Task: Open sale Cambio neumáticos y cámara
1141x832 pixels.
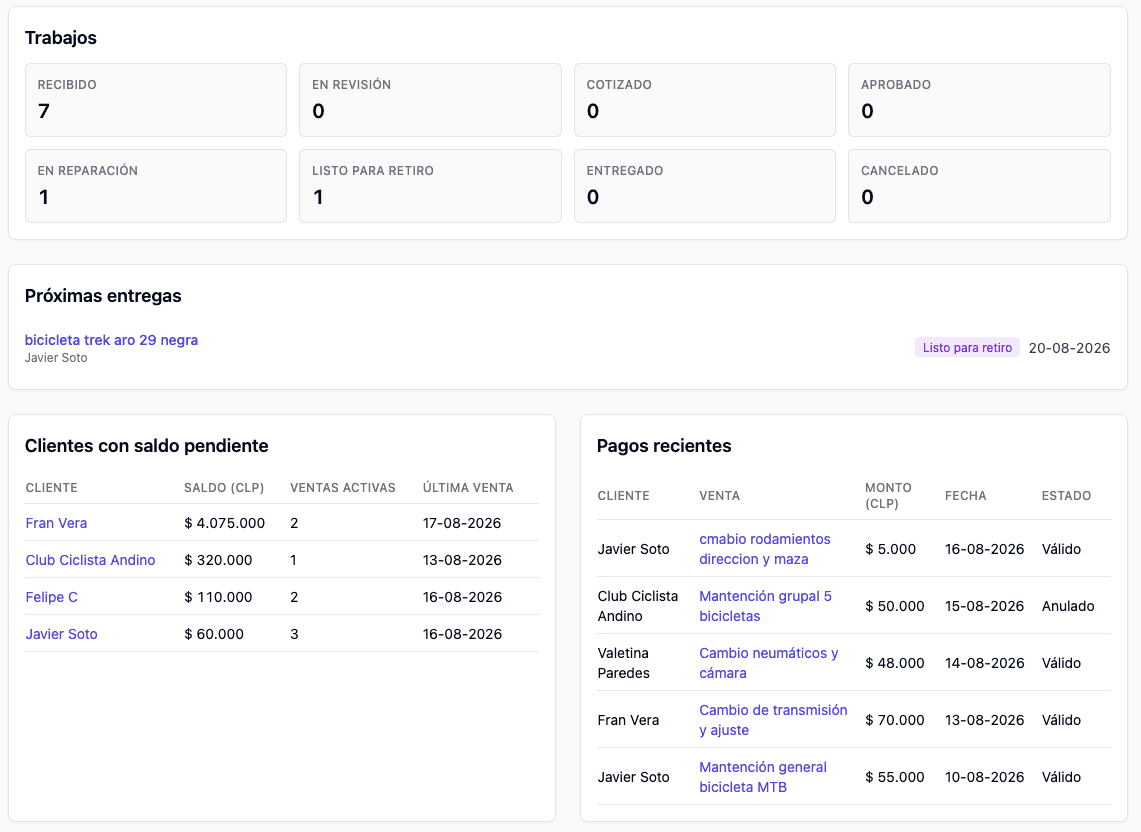Action: [x=768, y=662]
